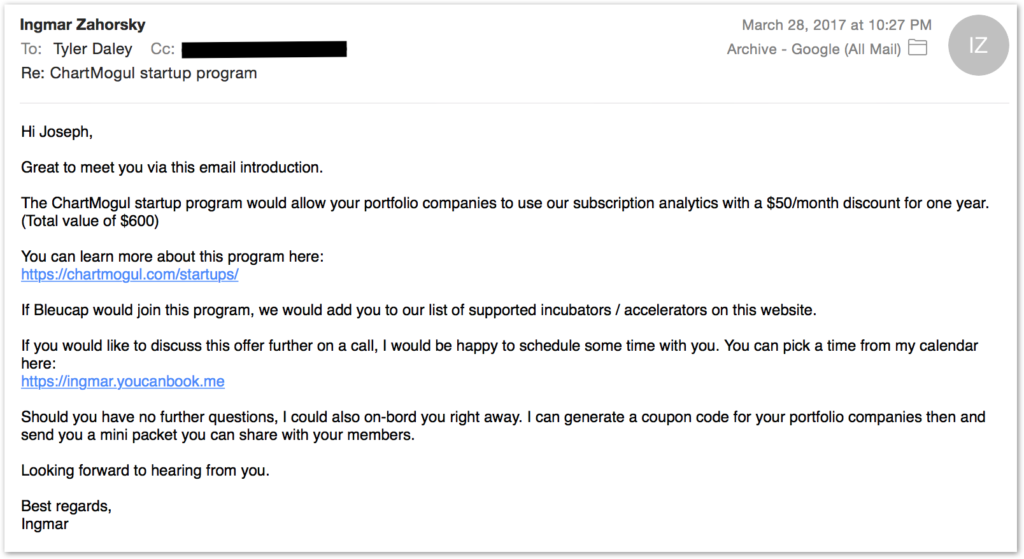Click subject Re: ChartMogul startup program
This screenshot has height=559, width=1024.
tap(139, 73)
